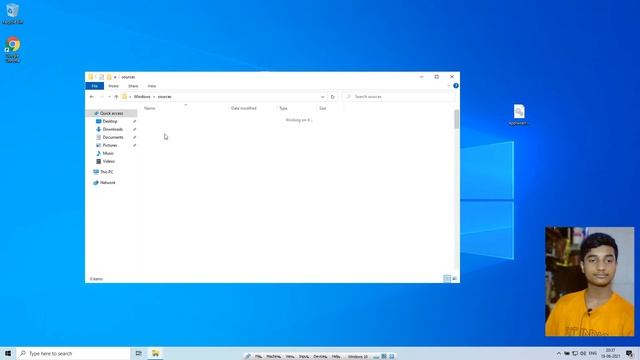Open the recent locations dropdown arrow

(109, 97)
